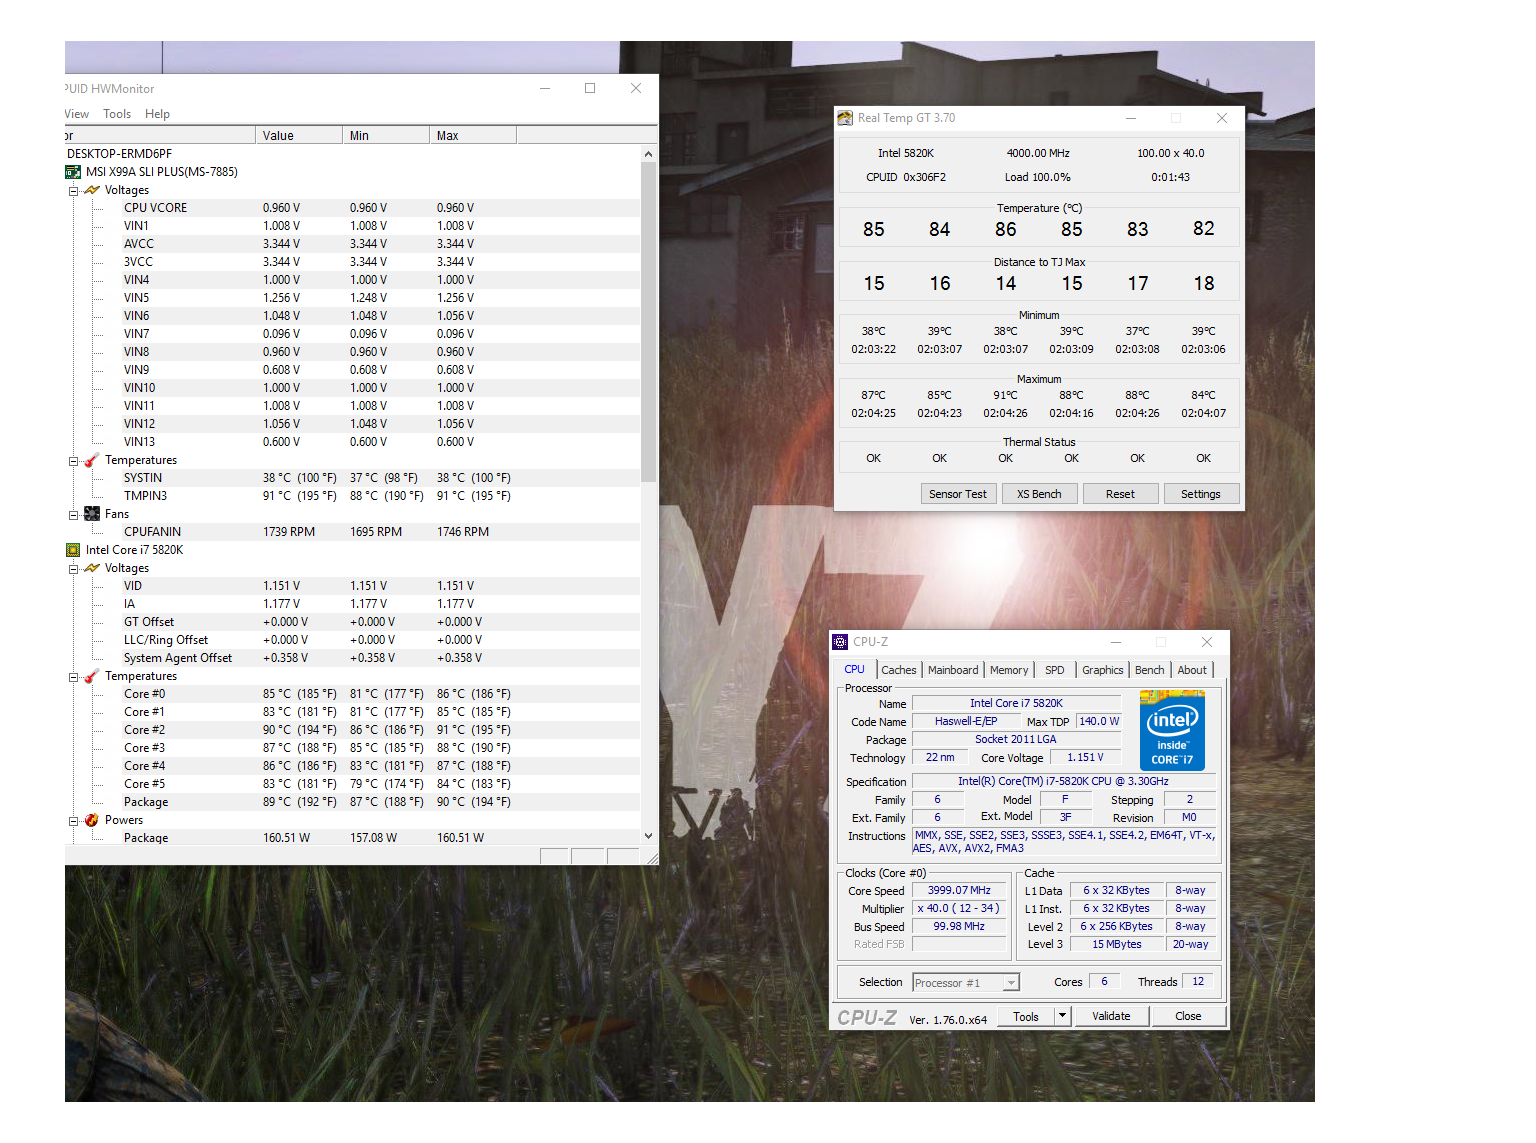
Task: Collapse the CPU core Temperatures node
Action: pyautogui.click(x=73, y=677)
